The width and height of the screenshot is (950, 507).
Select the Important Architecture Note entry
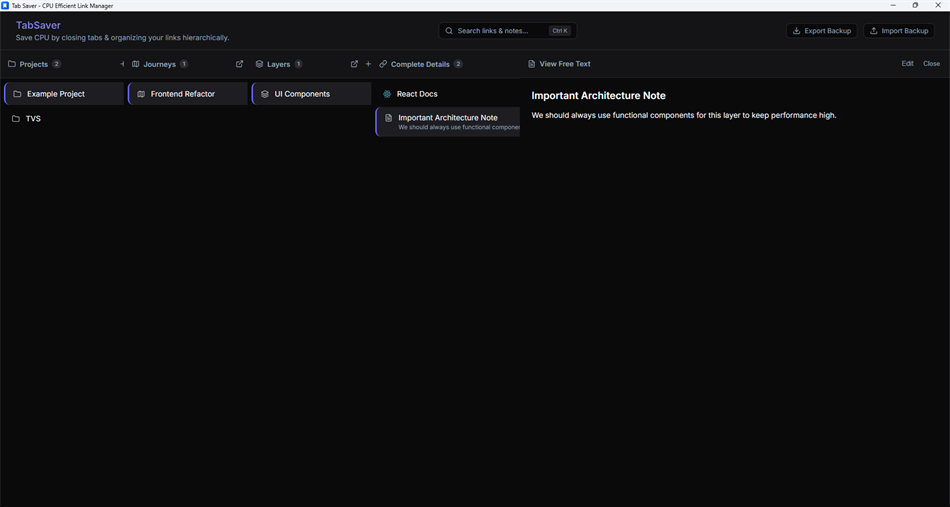(448, 122)
